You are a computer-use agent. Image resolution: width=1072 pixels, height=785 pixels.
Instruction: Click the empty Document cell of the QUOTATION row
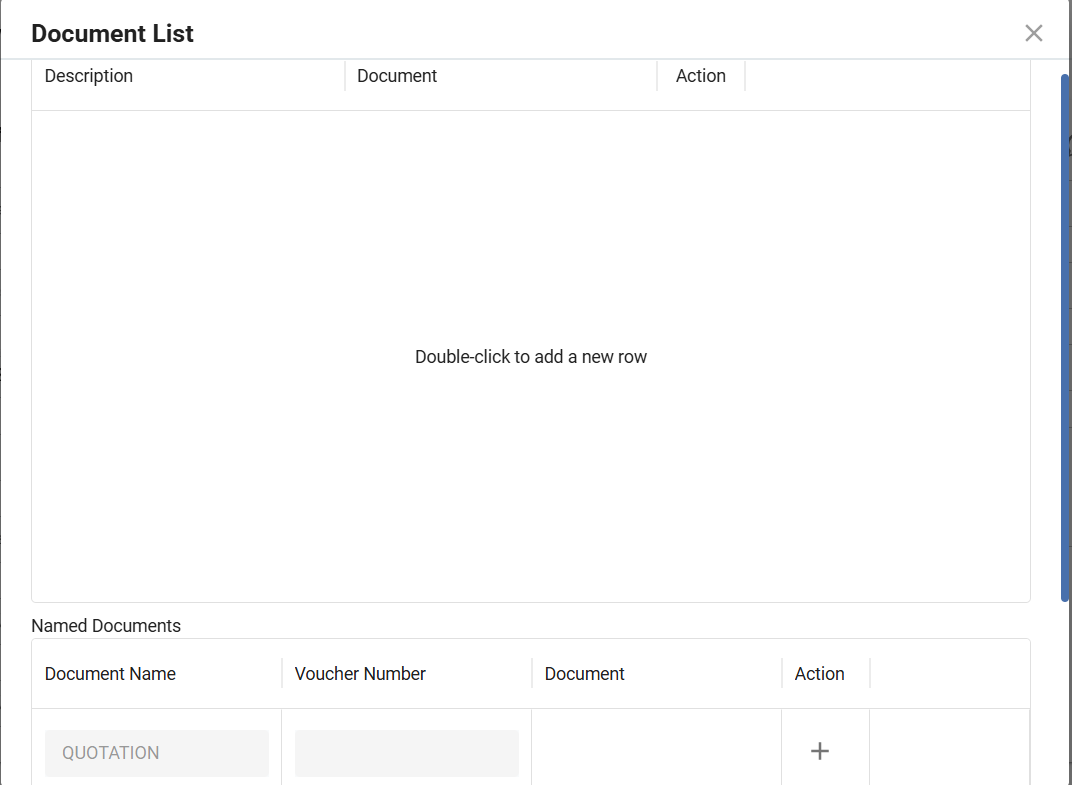(655, 752)
